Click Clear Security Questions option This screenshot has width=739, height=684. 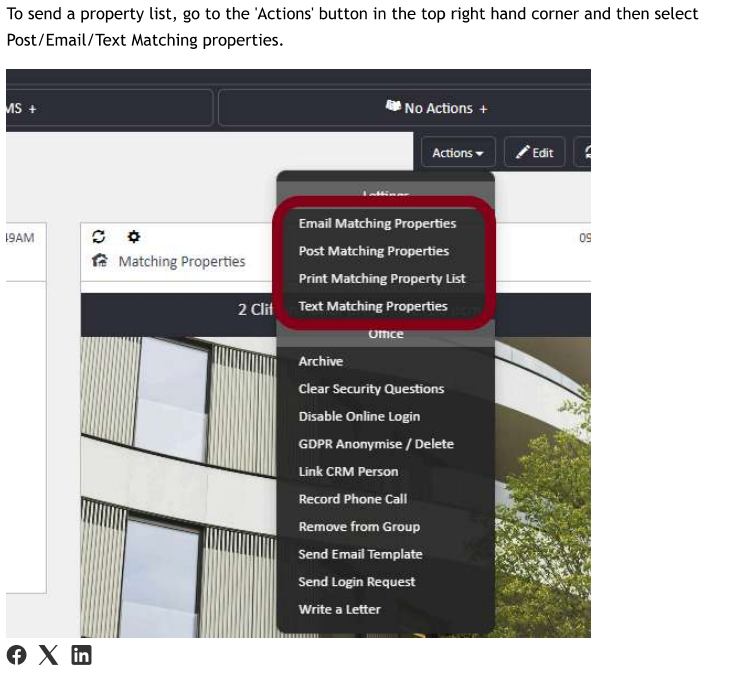(371, 389)
